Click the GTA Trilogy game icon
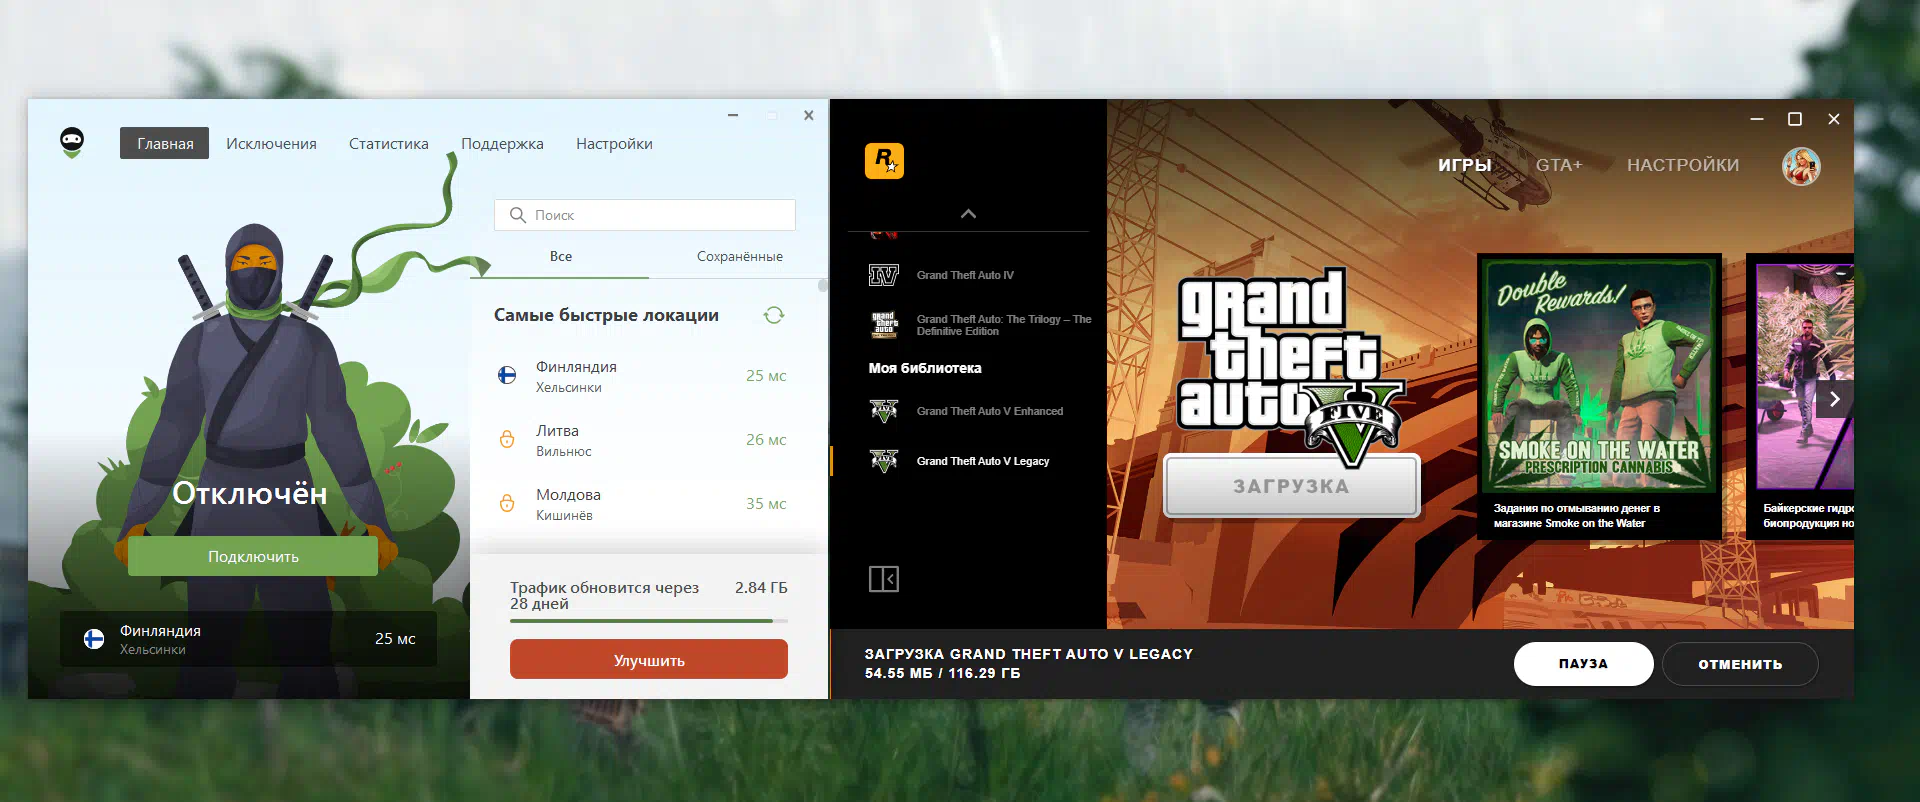Screen dimensions: 1920x802 point(885,325)
